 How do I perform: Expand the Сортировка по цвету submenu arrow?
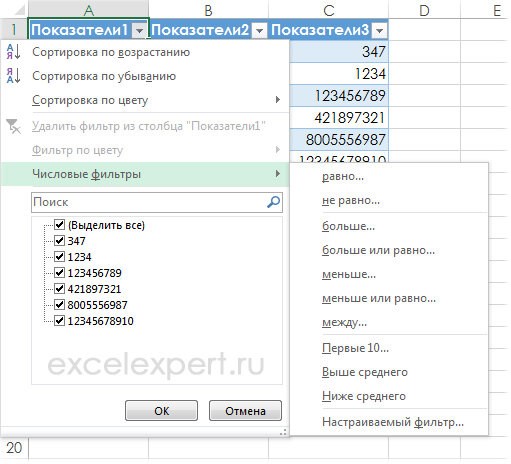click(x=277, y=100)
